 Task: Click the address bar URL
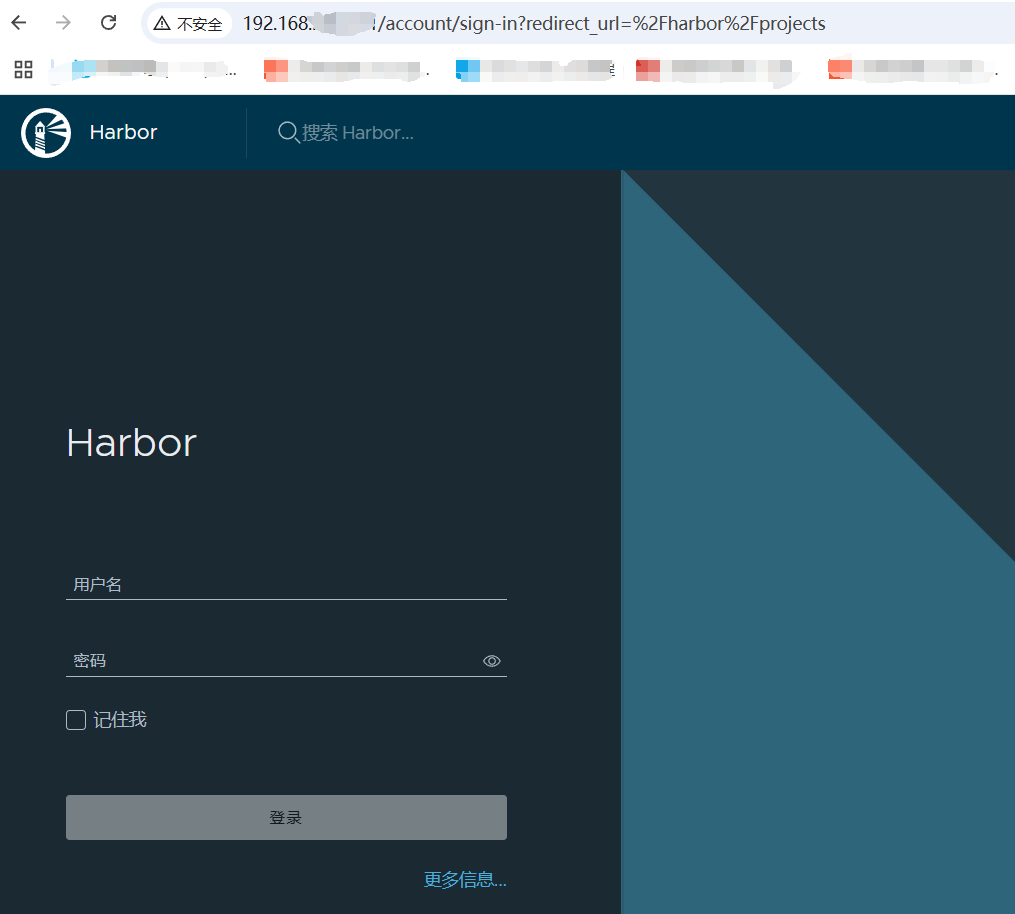point(533,24)
